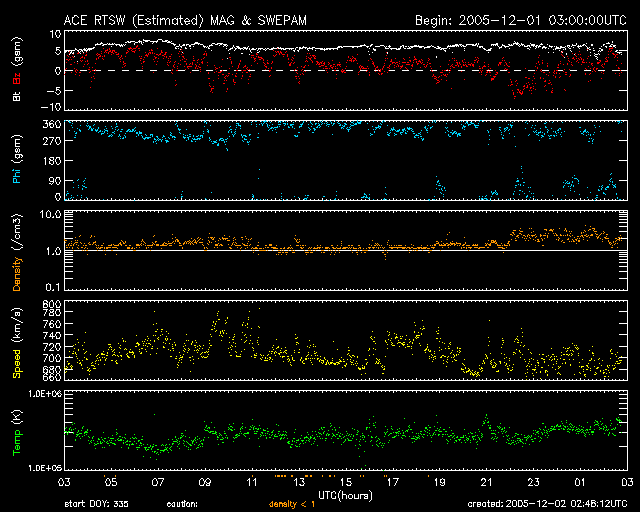640x512 pixels.
Task: Click the 13 hour tick label
Action: click(300, 482)
